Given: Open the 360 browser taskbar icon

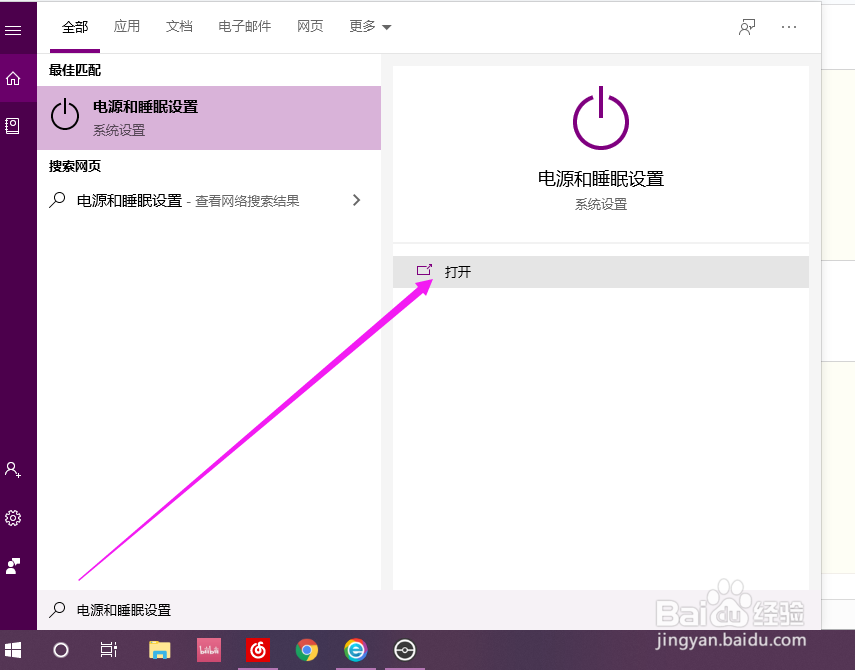Looking at the screenshot, I should point(356,650).
